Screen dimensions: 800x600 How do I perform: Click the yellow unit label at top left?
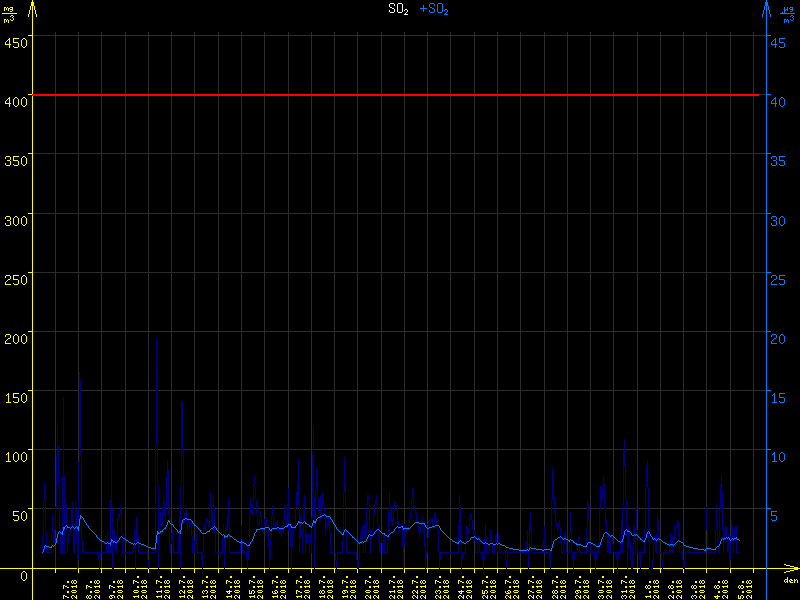click(x=9, y=13)
